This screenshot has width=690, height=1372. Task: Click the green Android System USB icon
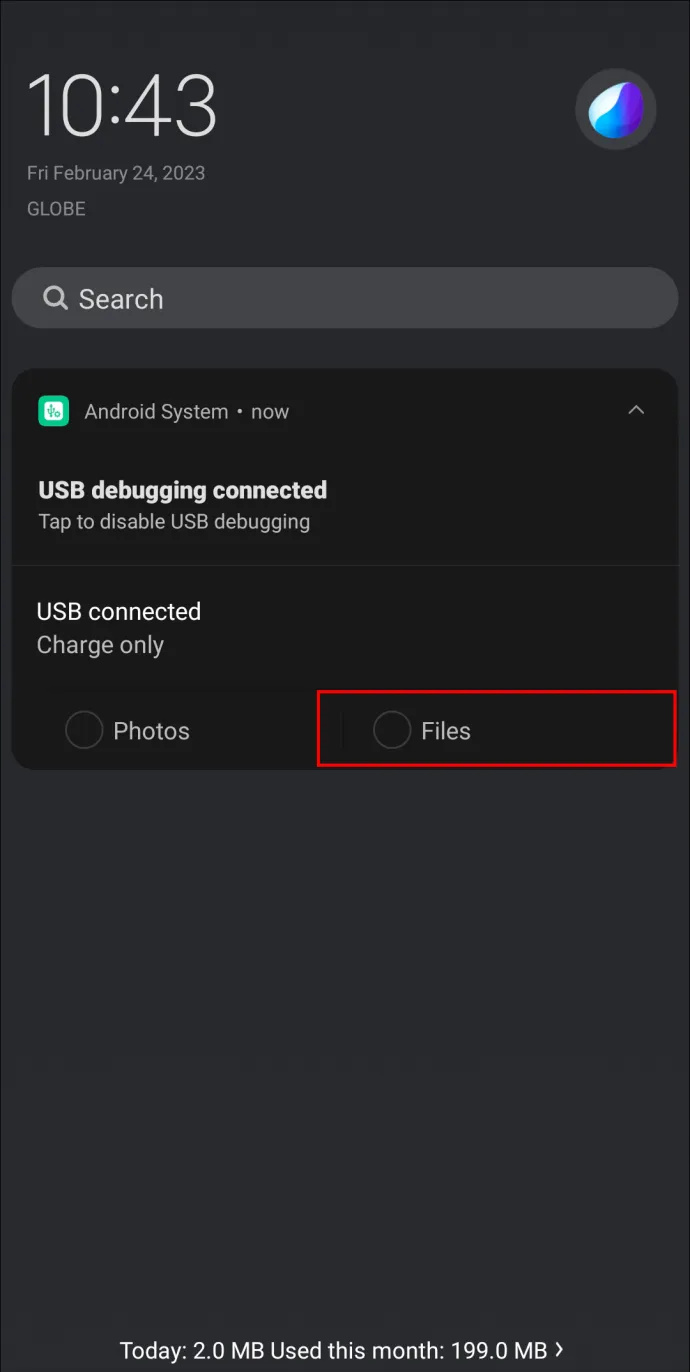click(x=53, y=411)
